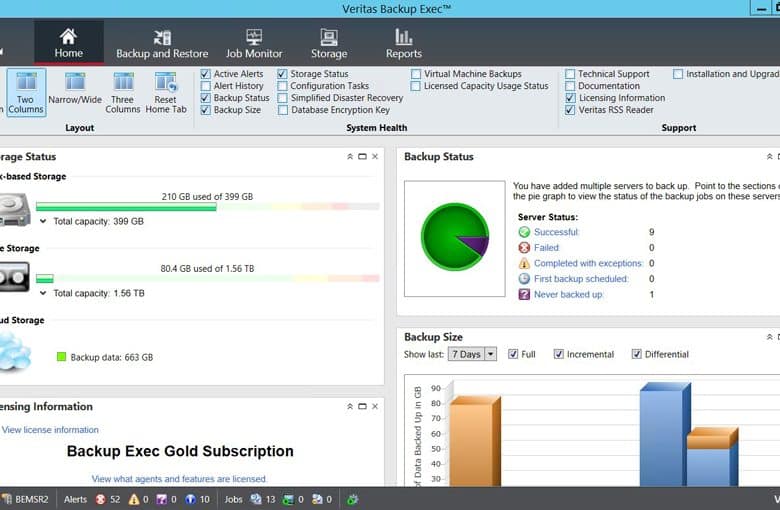780x510 pixels.
Task: Toggle Veritas RSS Reader checkbox
Action: tap(570, 109)
